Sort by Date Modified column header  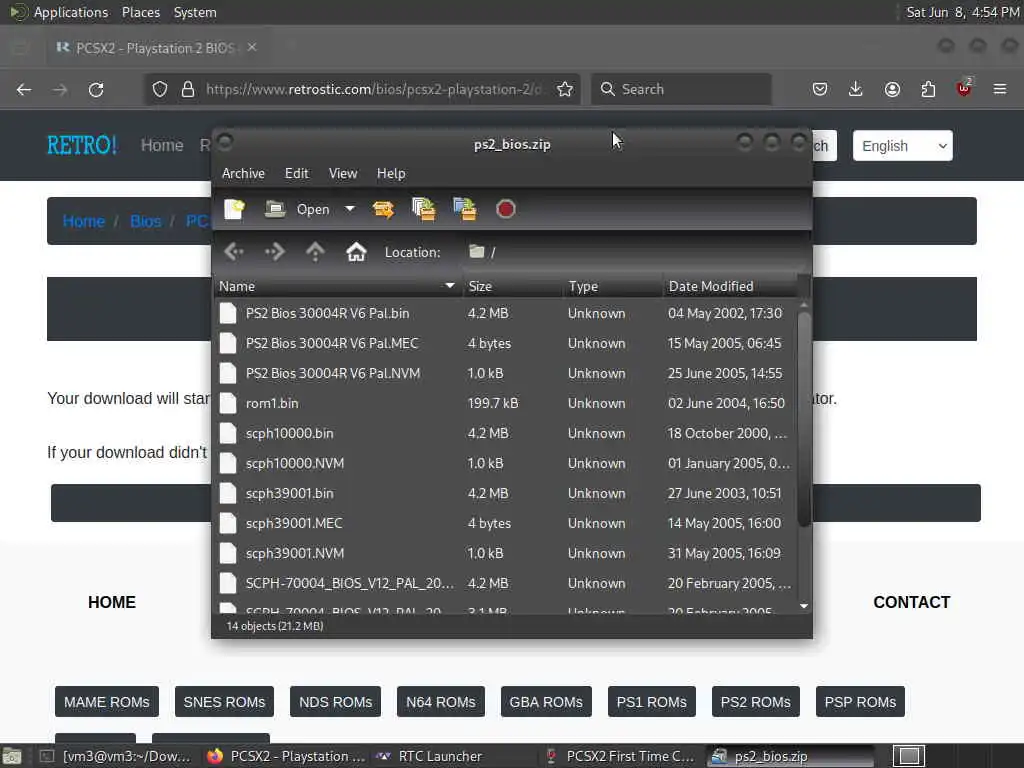click(730, 286)
